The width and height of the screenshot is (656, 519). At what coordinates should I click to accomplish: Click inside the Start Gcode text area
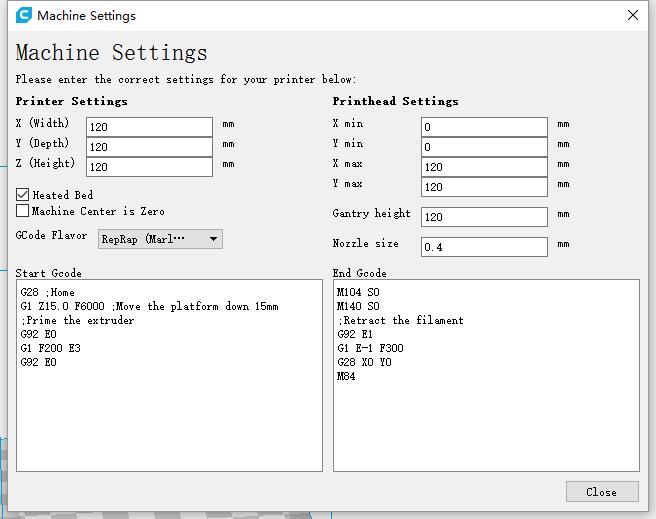pyautogui.click(x=169, y=420)
